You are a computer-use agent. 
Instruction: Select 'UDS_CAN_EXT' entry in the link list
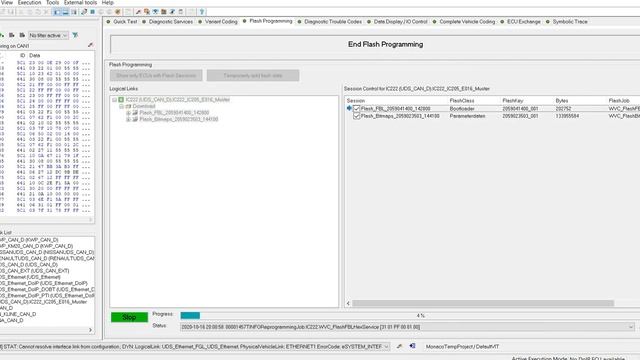pyautogui.click(x=34, y=271)
